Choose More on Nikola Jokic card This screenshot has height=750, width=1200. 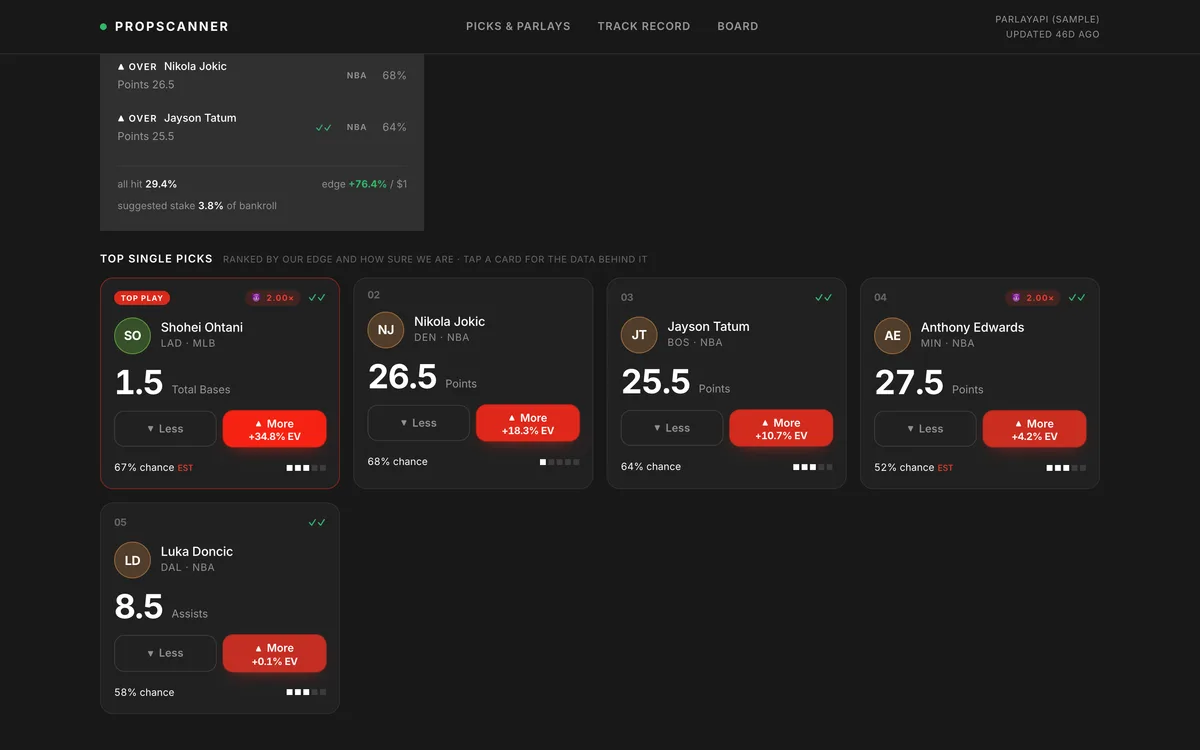[528, 424]
